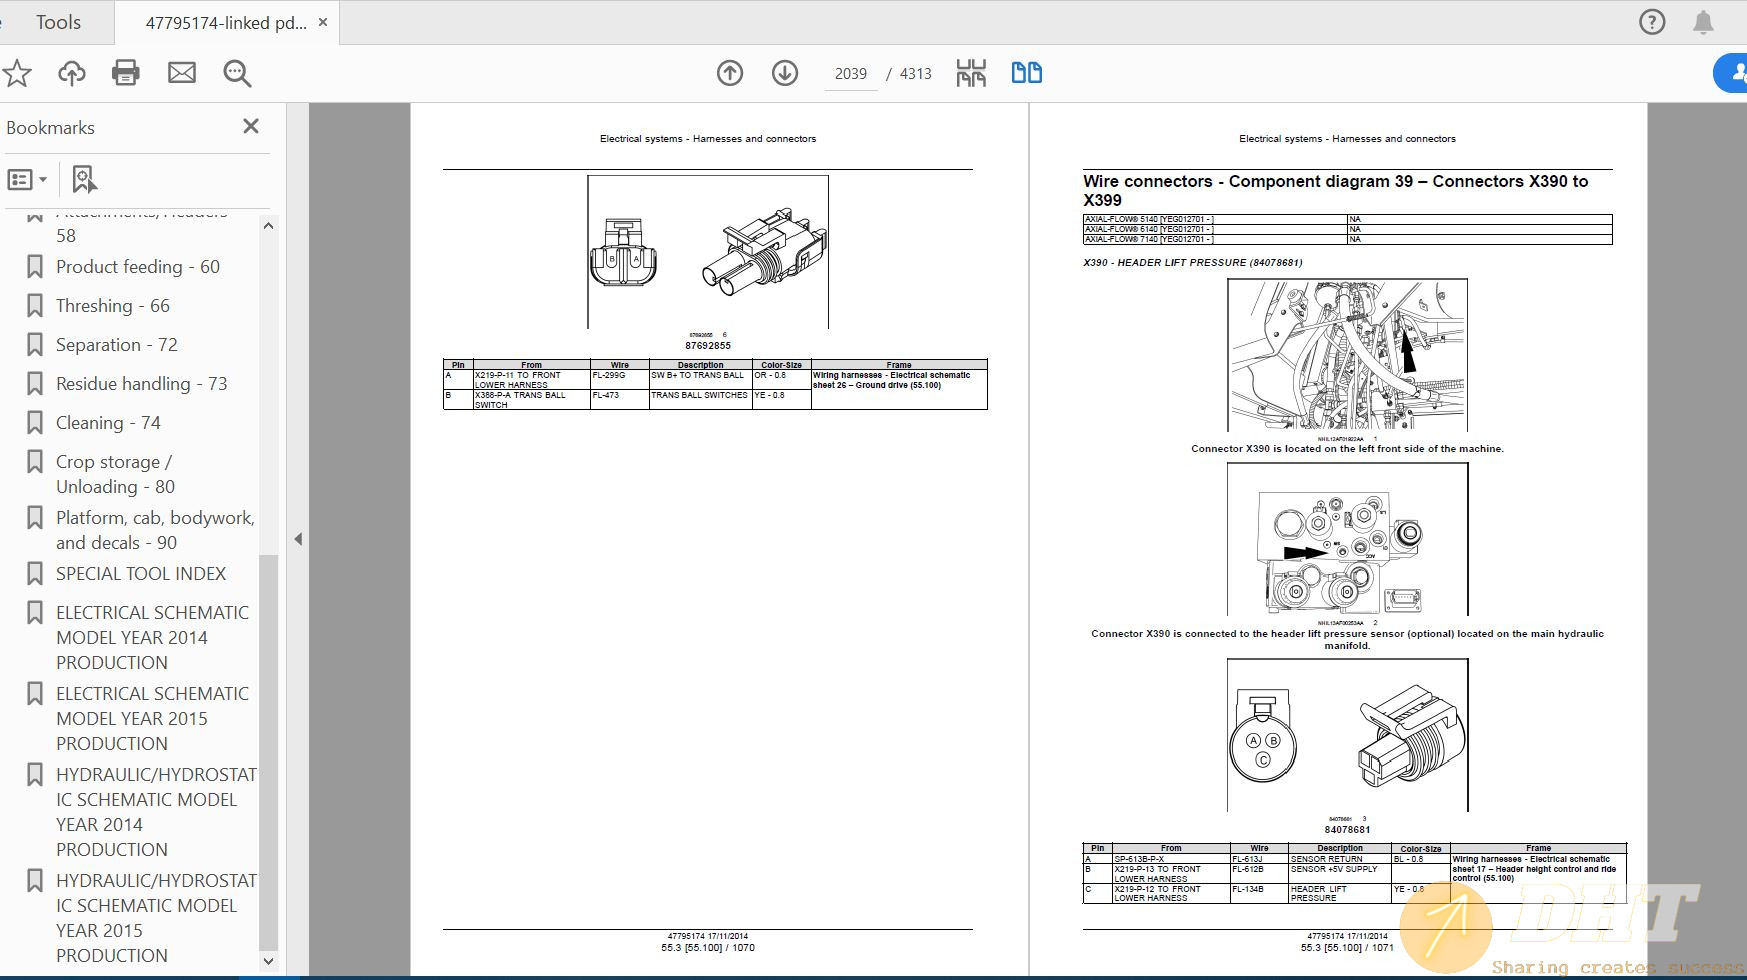Click the bookmark icon beside Residue handling - 73
Image resolution: width=1747 pixels, height=980 pixels.
click(x=35, y=384)
